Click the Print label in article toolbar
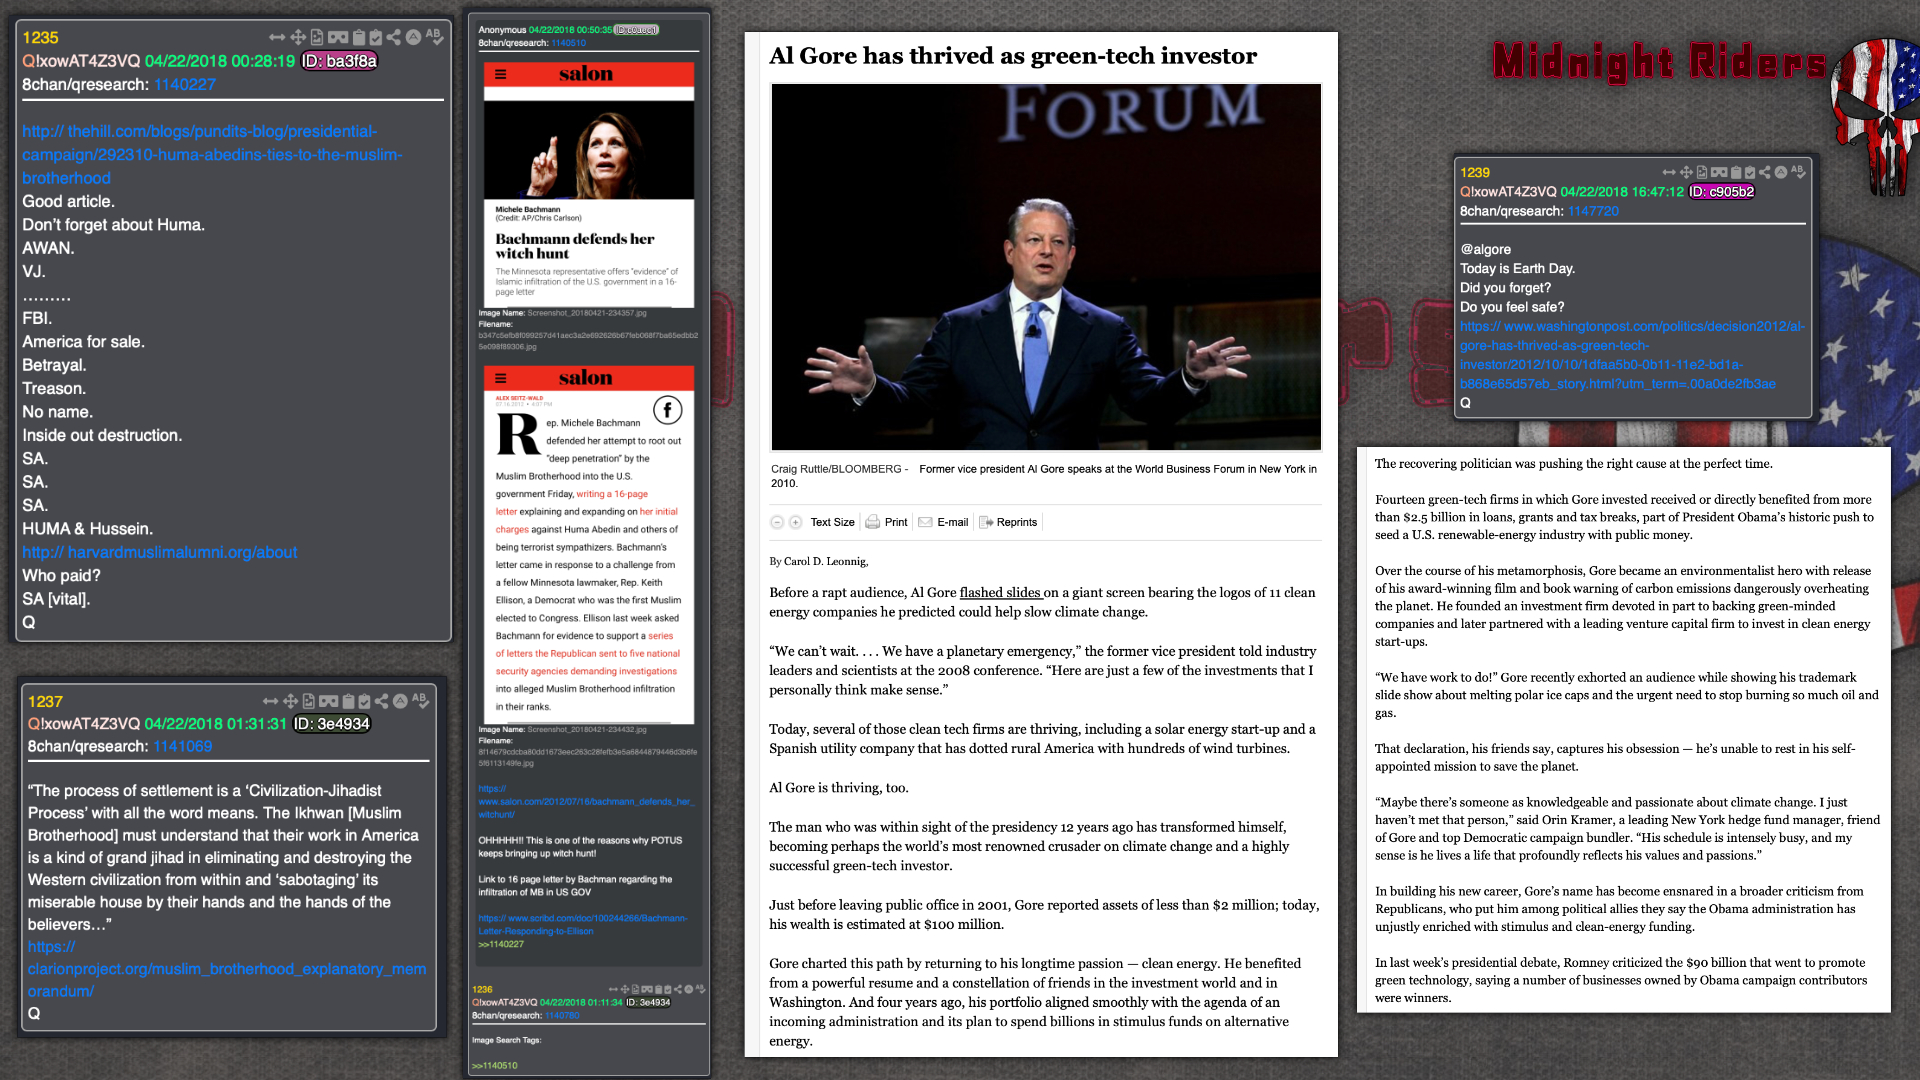This screenshot has width=1920, height=1080. click(896, 522)
